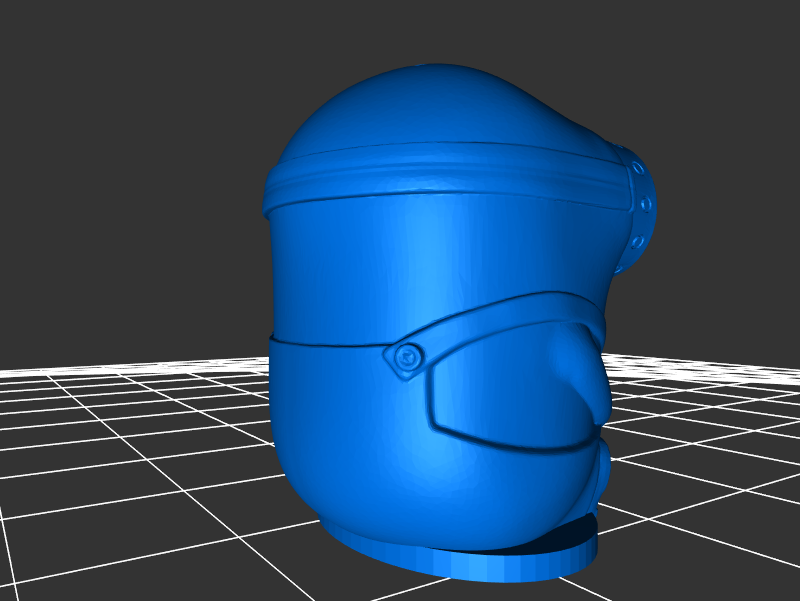Click the round screw on the visor hinge
The width and height of the screenshot is (800, 601).
tap(407, 357)
